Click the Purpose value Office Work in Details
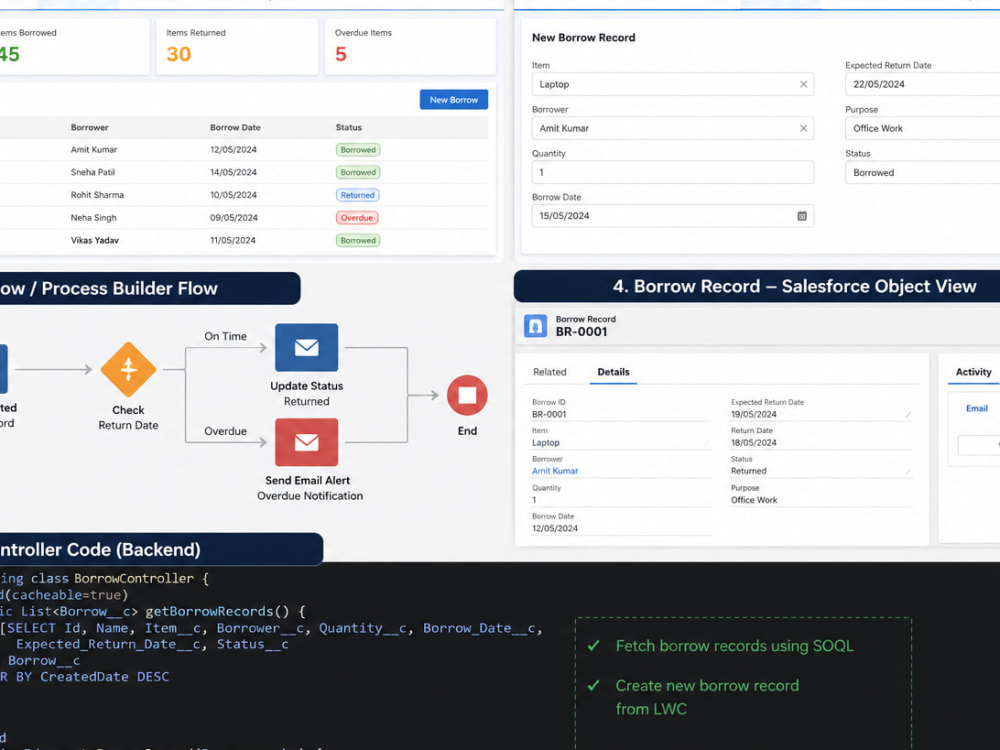Screen dimensions: 1000x750 click(x=754, y=500)
